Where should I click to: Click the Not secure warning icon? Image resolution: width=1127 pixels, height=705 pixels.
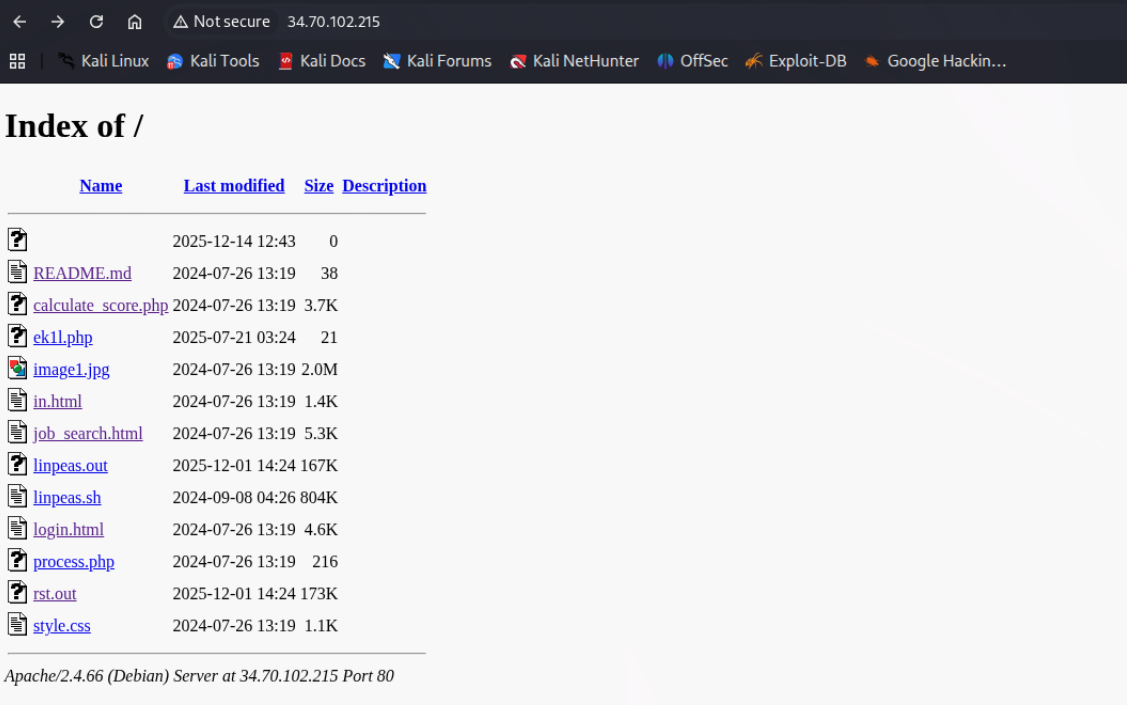(x=180, y=22)
